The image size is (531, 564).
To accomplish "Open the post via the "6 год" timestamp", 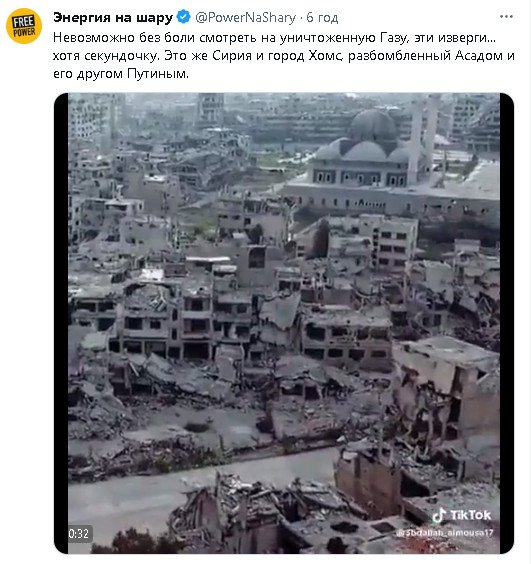I will tap(322, 17).
